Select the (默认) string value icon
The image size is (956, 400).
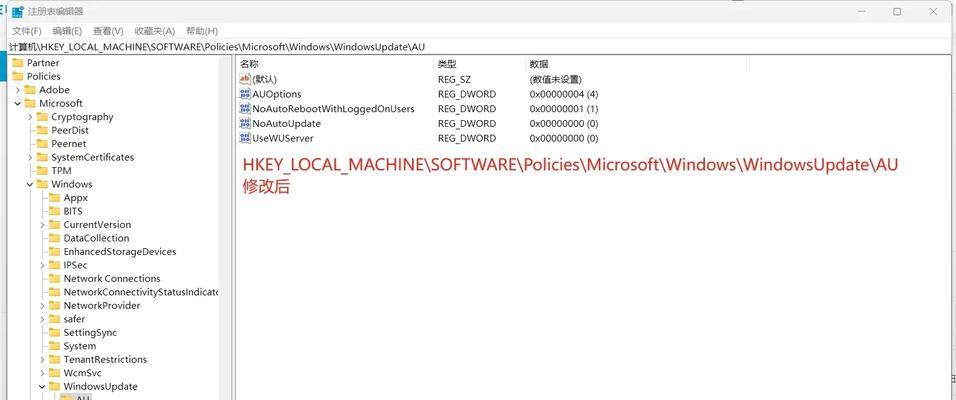point(245,79)
